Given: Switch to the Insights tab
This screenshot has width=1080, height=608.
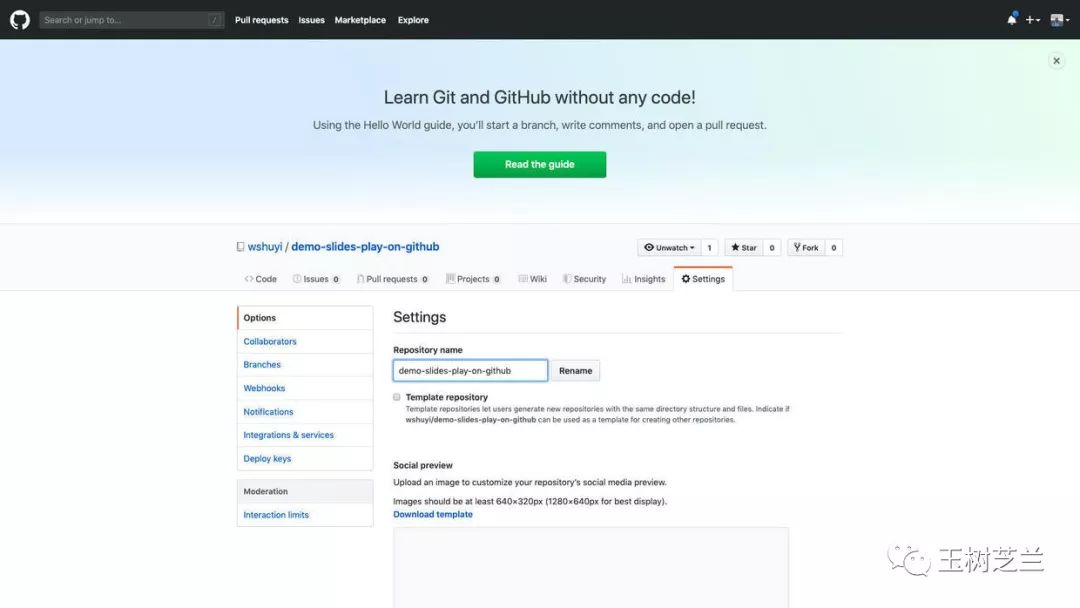Looking at the screenshot, I should [x=643, y=279].
